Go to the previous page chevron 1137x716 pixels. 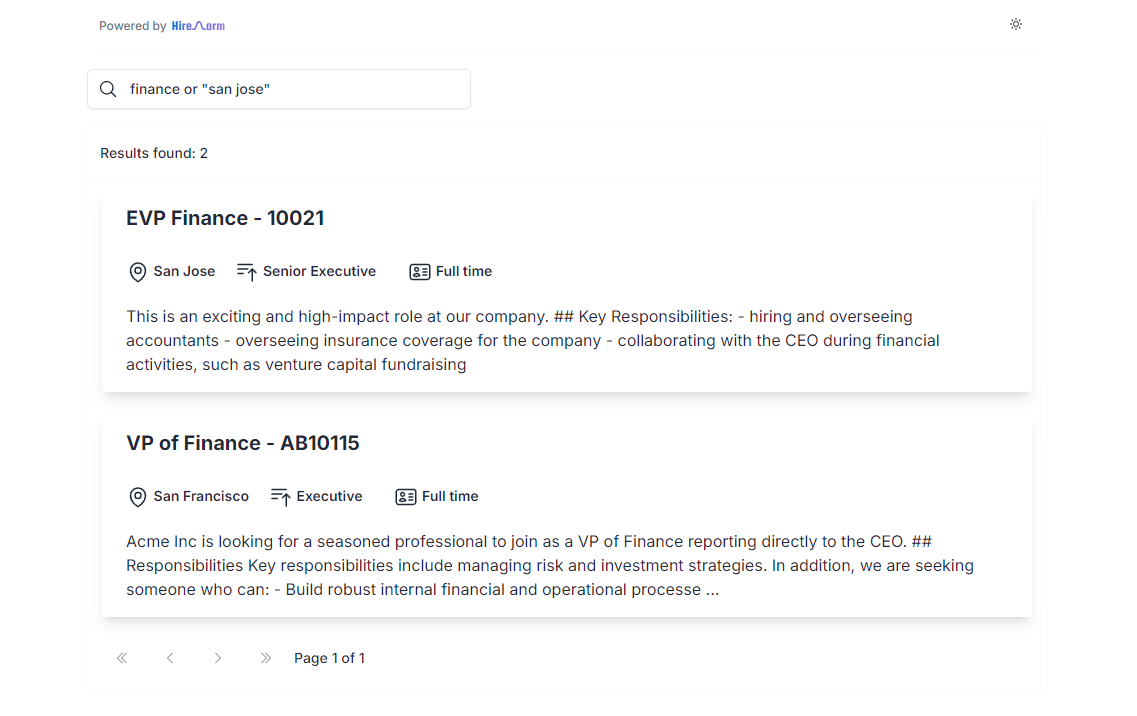pos(170,658)
